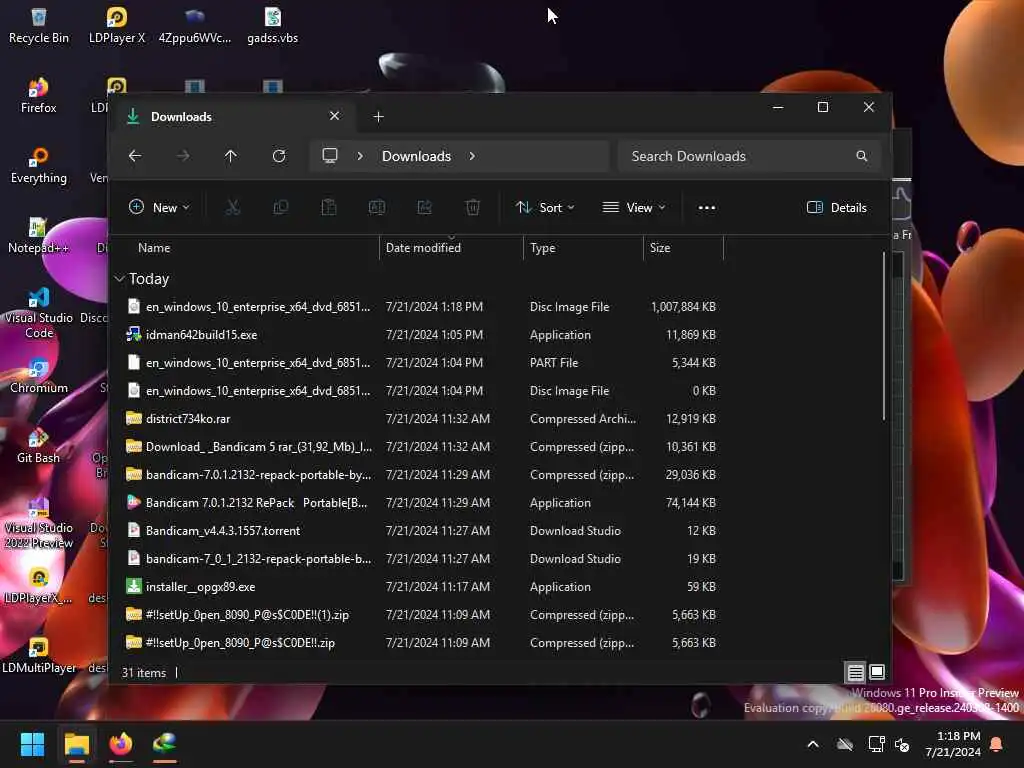The height and width of the screenshot is (768, 1024).
Task: Click the Paste toolbar icon
Action: pyautogui.click(x=328, y=208)
